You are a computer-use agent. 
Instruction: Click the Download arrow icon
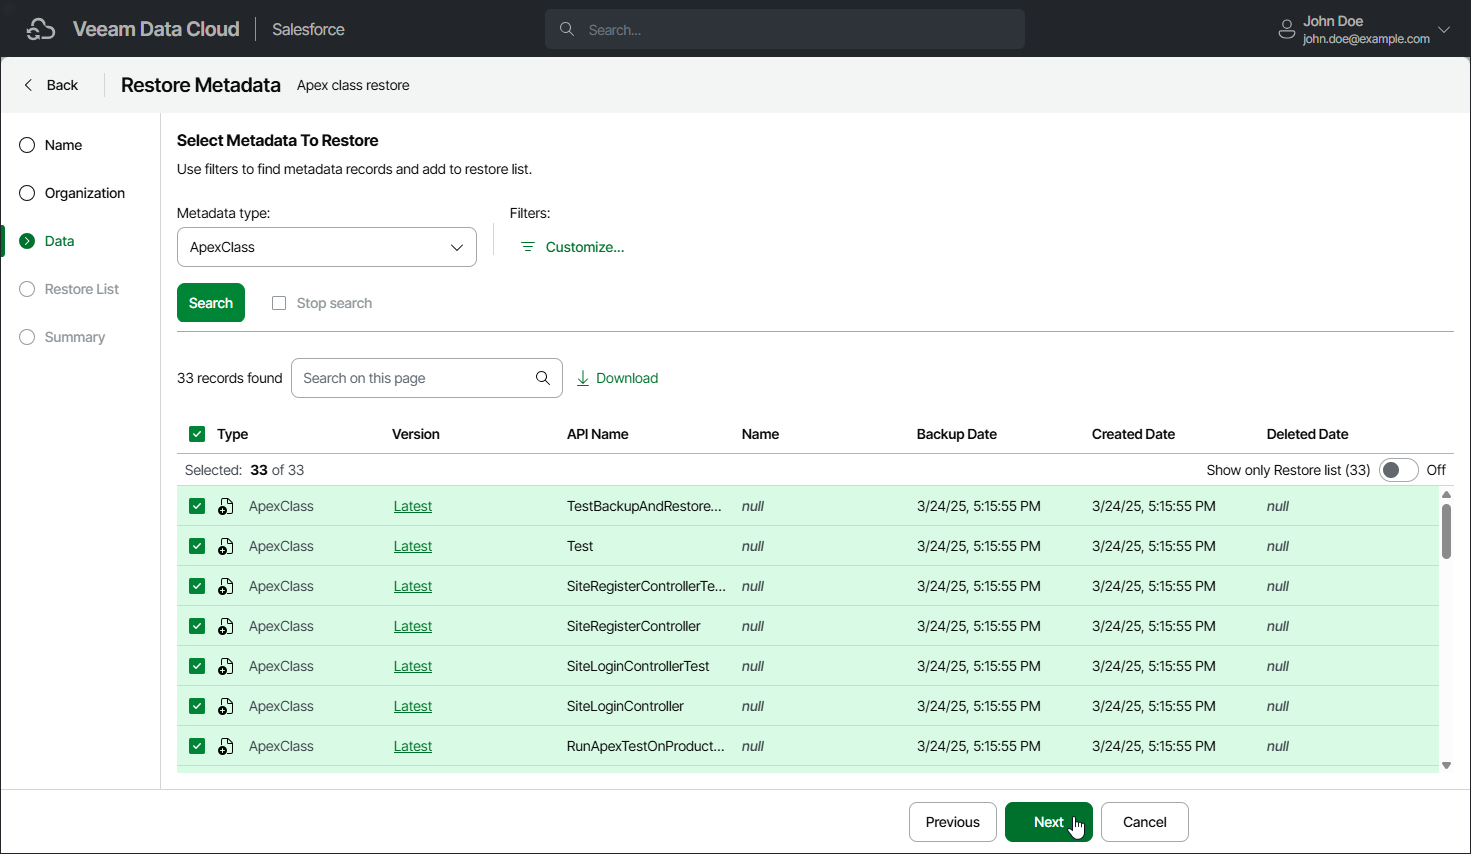(583, 378)
